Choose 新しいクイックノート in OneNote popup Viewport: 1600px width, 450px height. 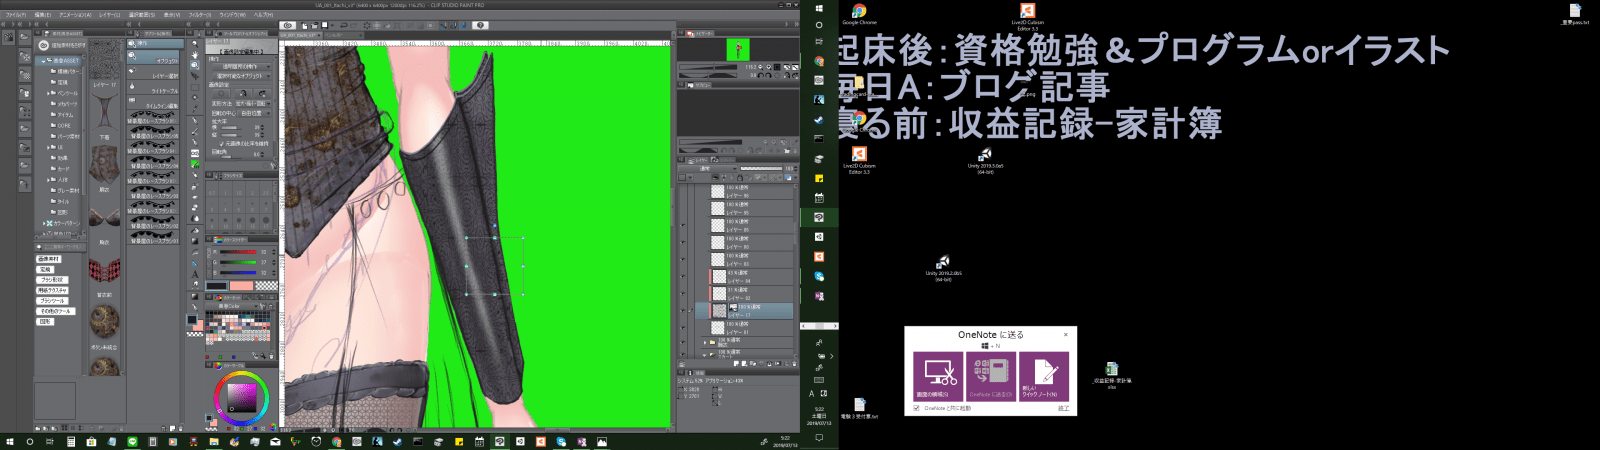tap(1044, 376)
